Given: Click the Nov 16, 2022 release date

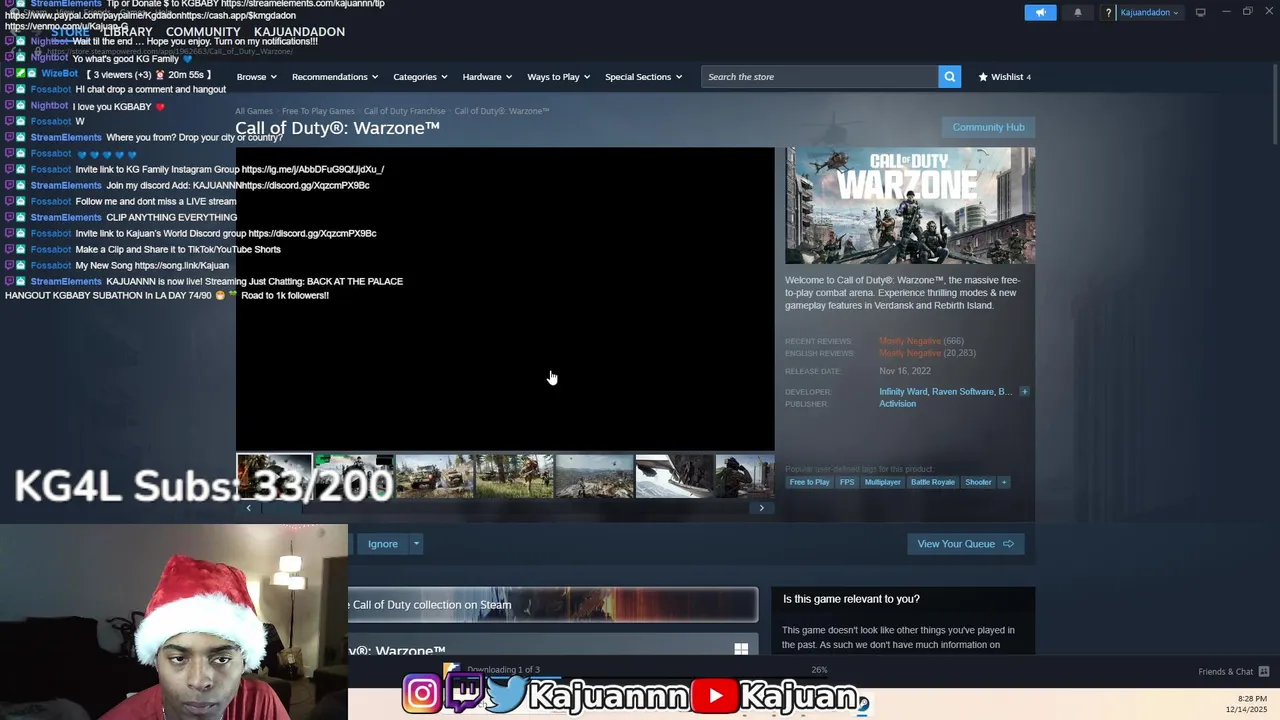Looking at the screenshot, I should 905,371.
